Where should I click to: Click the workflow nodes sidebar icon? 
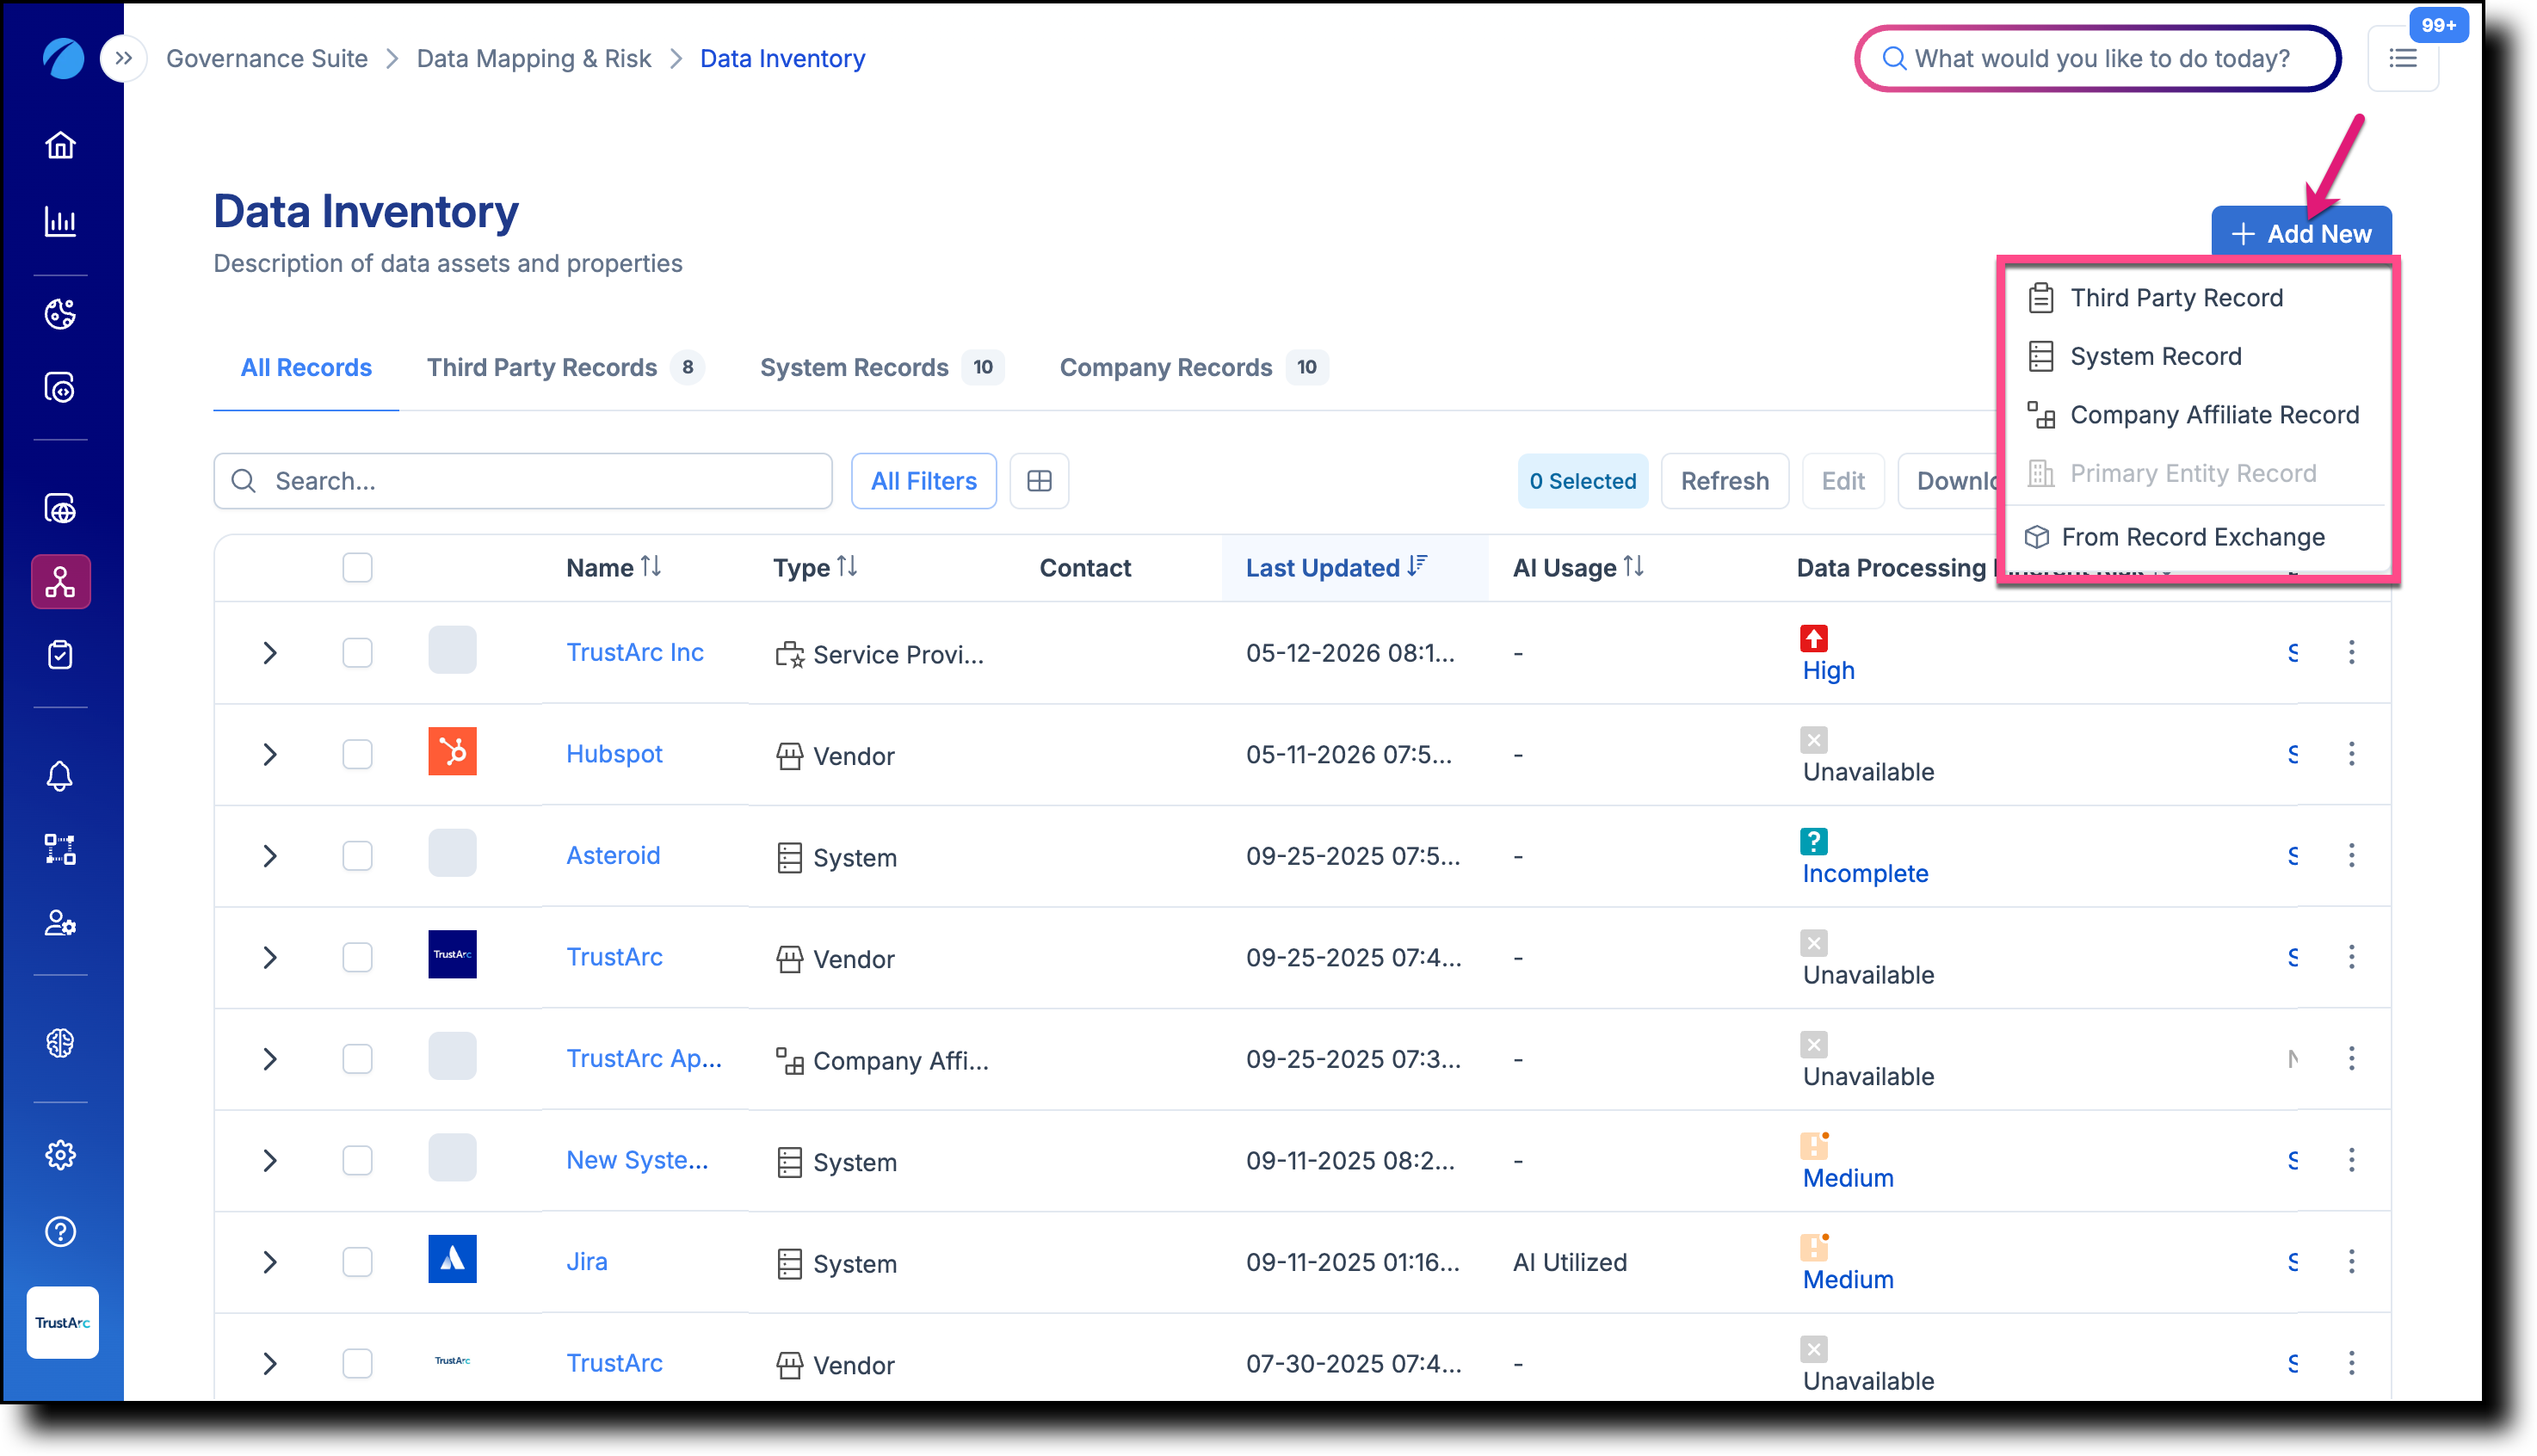click(x=61, y=850)
